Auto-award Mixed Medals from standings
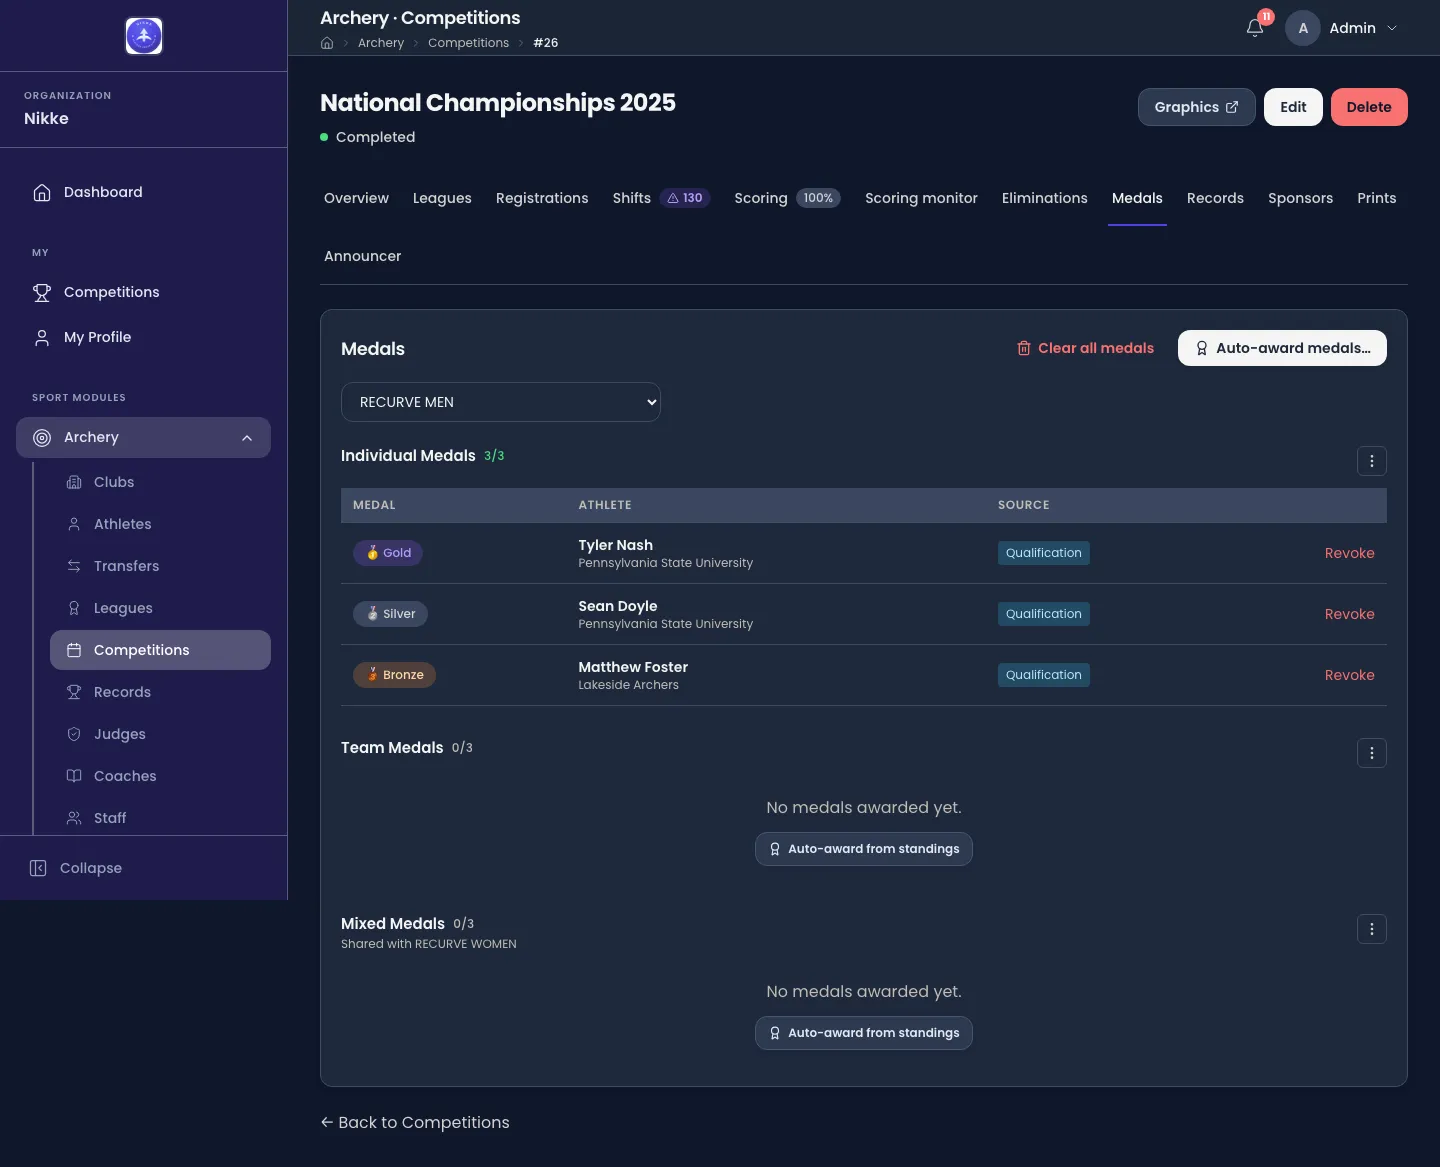1440x1167 pixels. click(864, 1033)
